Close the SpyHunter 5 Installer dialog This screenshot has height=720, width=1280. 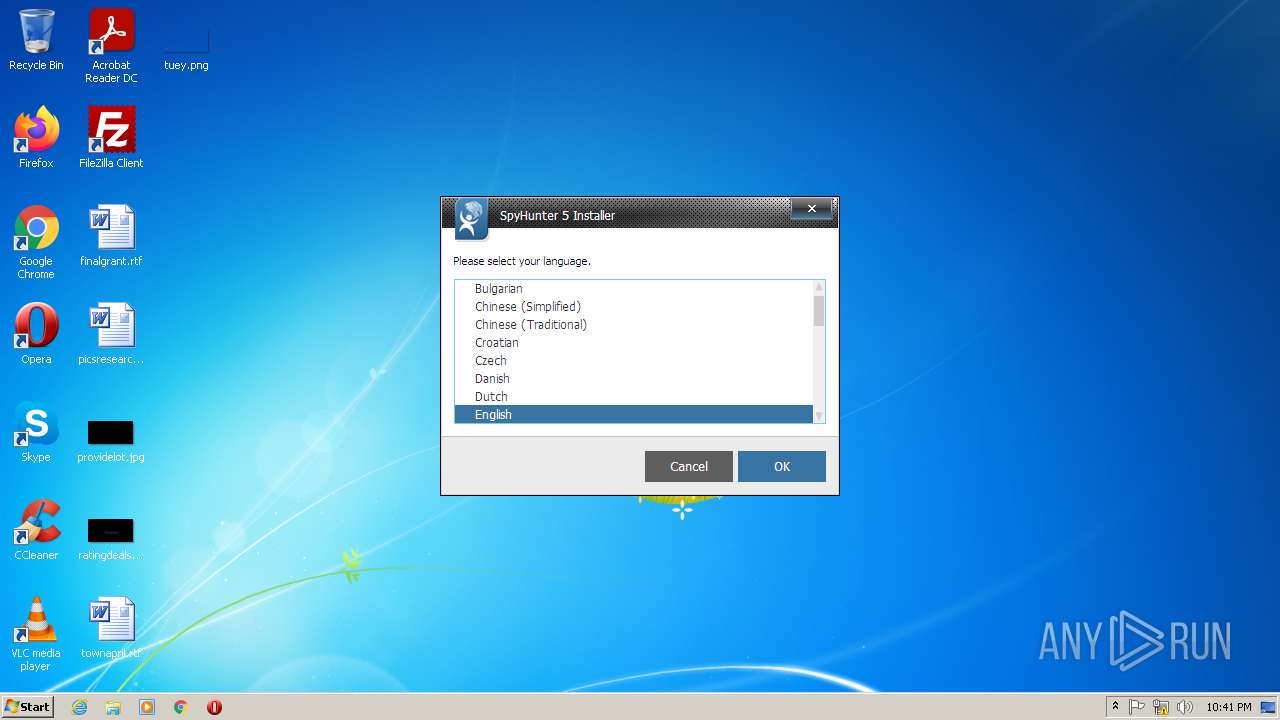[812, 208]
